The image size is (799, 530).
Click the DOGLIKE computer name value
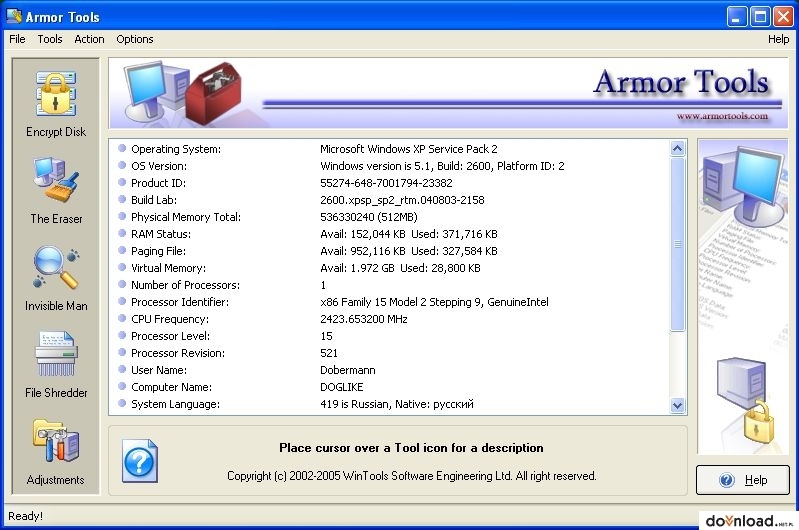341,387
